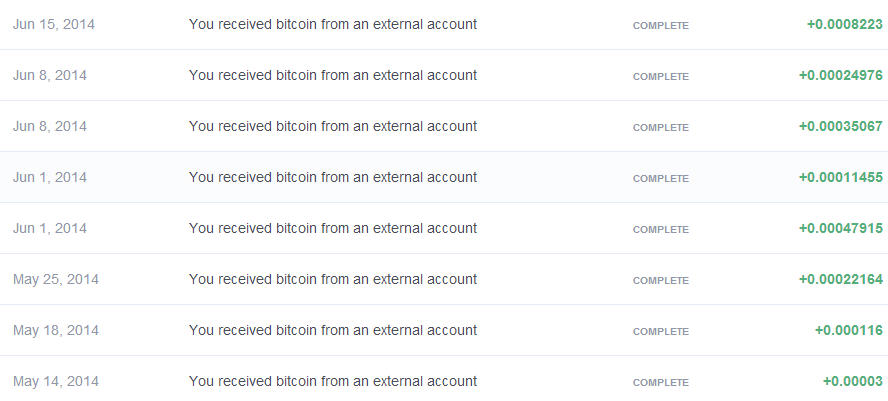Click the +0.0008223 amount
Screen dimensions: 888x401
(847, 24)
